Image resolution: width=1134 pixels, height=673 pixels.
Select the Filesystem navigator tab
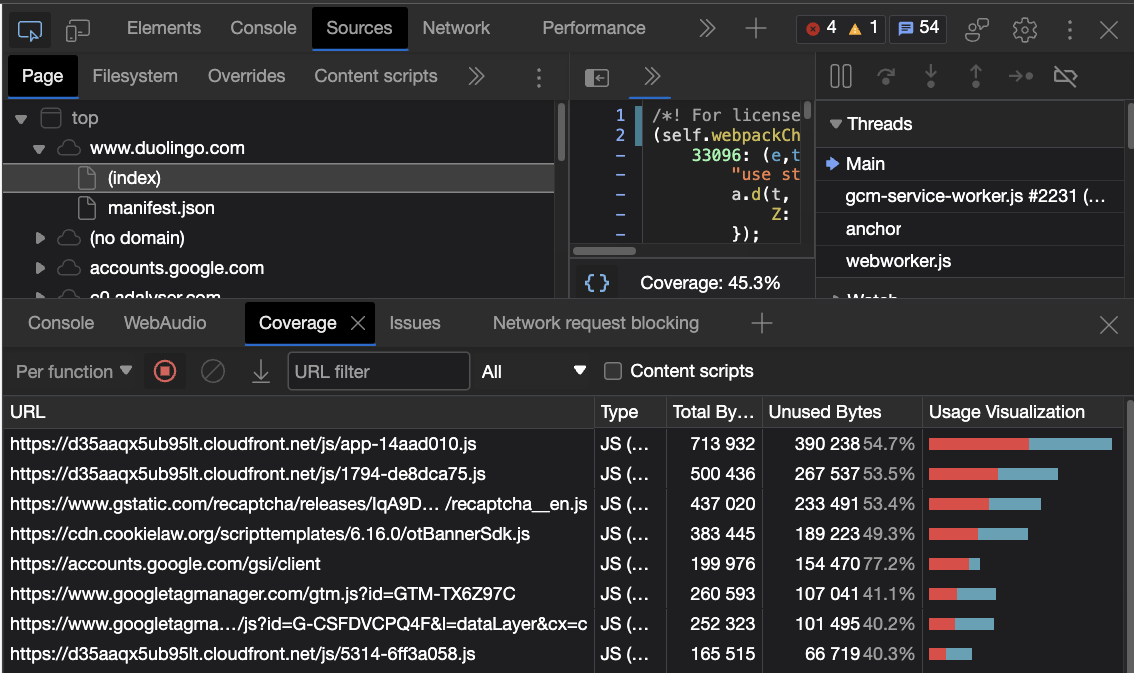[x=135, y=76]
